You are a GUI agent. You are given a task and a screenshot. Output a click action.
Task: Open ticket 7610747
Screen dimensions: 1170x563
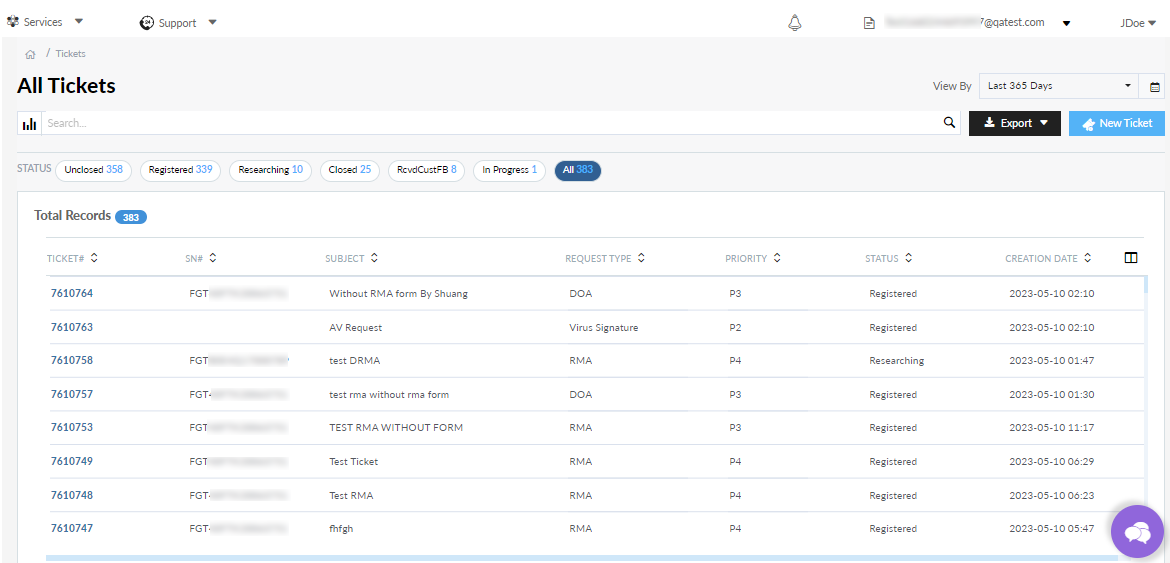pyautogui.click(x=72, y=528)
